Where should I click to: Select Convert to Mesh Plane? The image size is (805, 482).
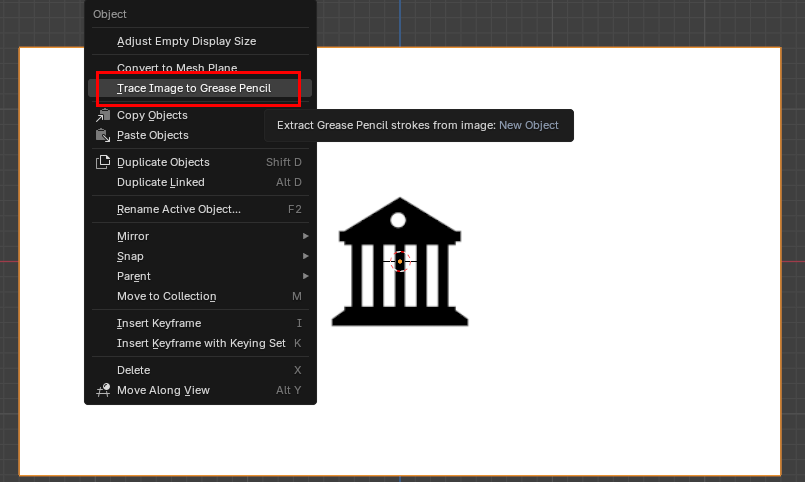pyautogui.click(x=176, y=68)
